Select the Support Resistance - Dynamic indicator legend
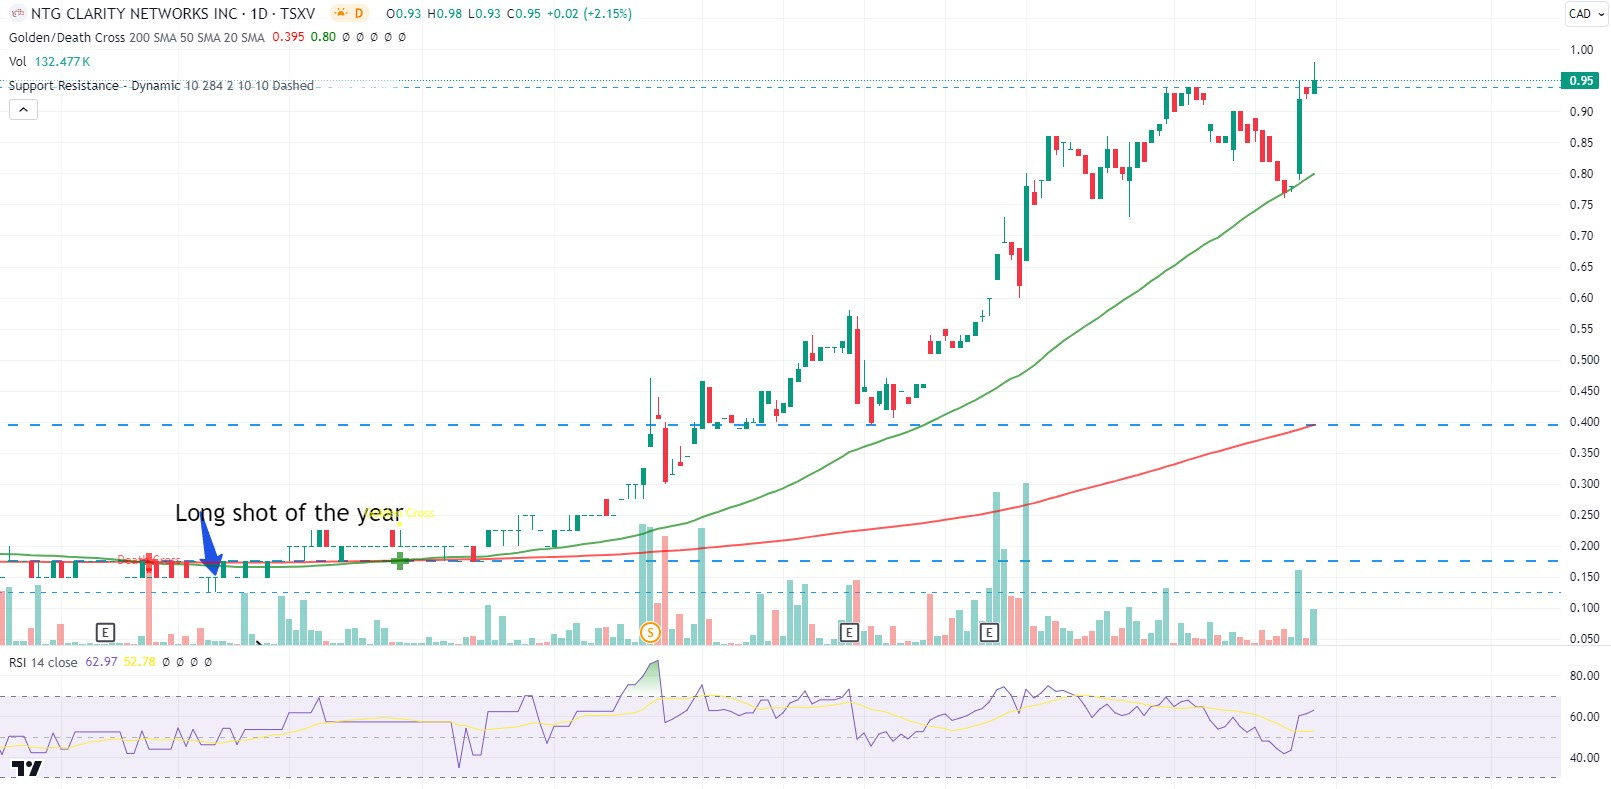The width and height of the screenshot is (1611, 789). (x=161, y=85)
